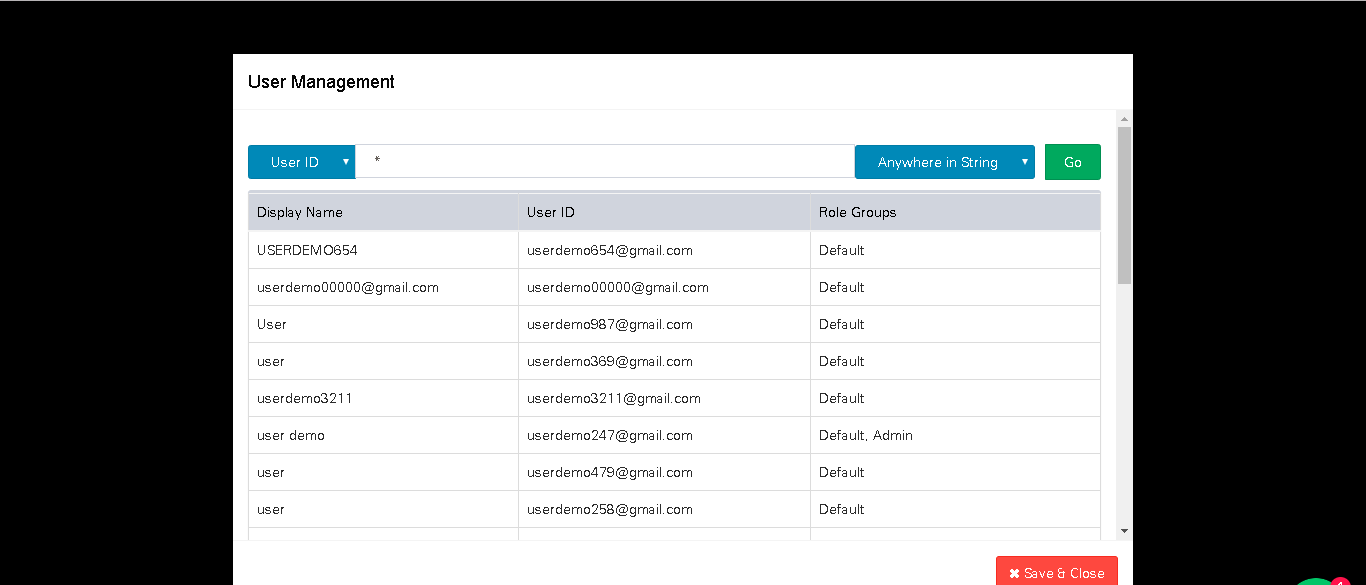This screenshot has width=1366, height=585.
Task: Click the capitalized User display name cell
Action: [384, 324]
